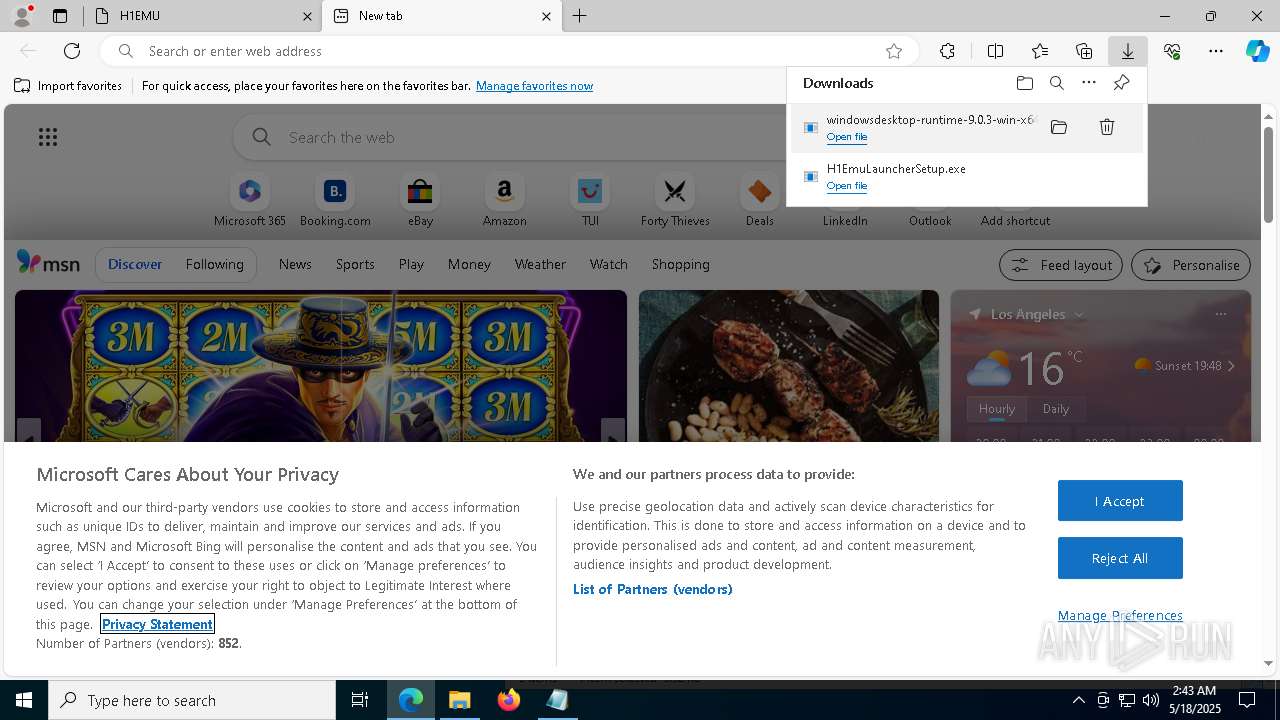
Task: Open Deals shortcut
Action: coord(760,200)
